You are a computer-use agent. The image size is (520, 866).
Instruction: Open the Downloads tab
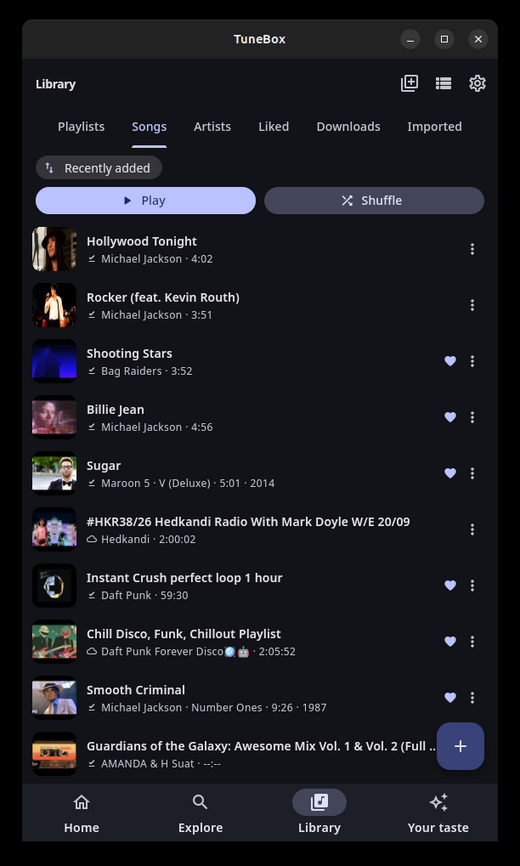348,126
